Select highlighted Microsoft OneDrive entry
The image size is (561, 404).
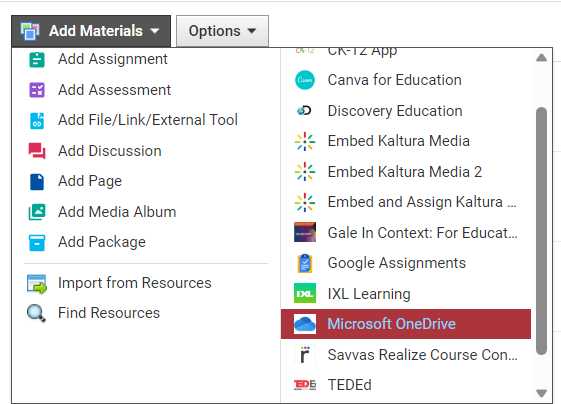[x=406, y=324]
